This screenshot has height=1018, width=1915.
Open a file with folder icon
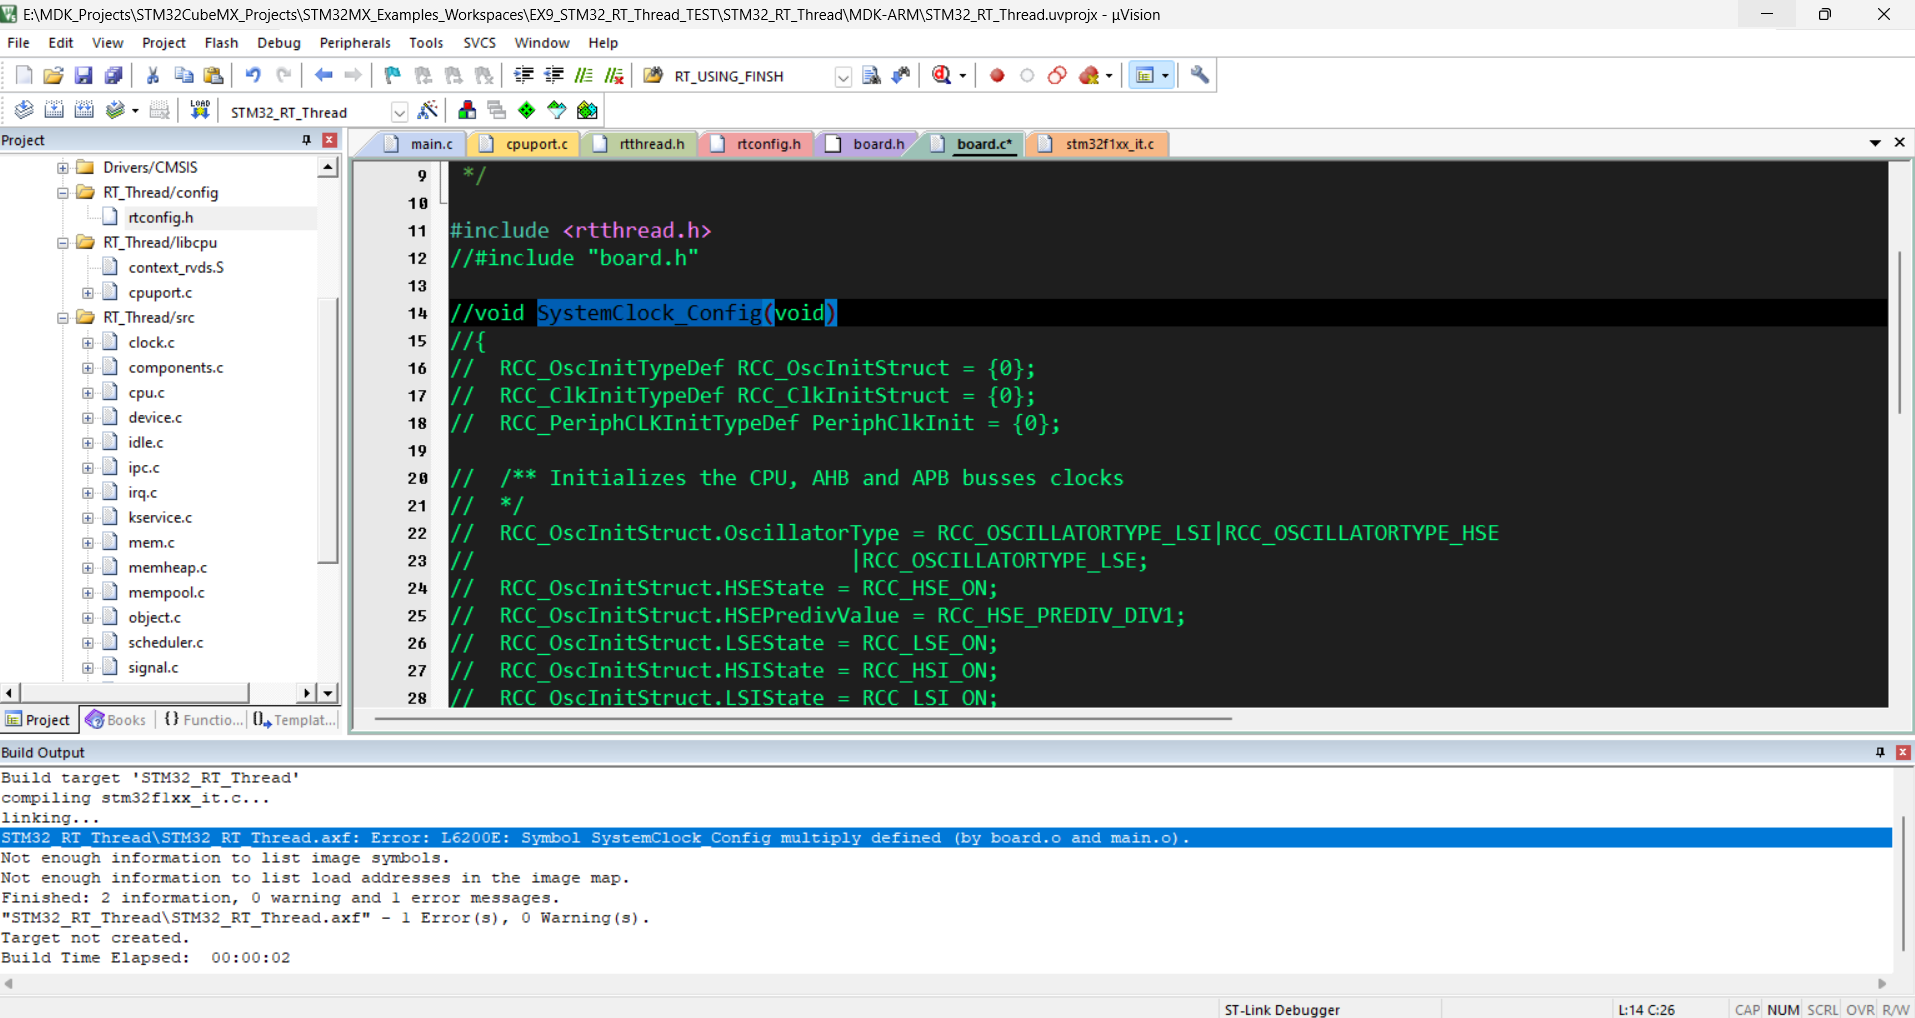coord(53,75)
